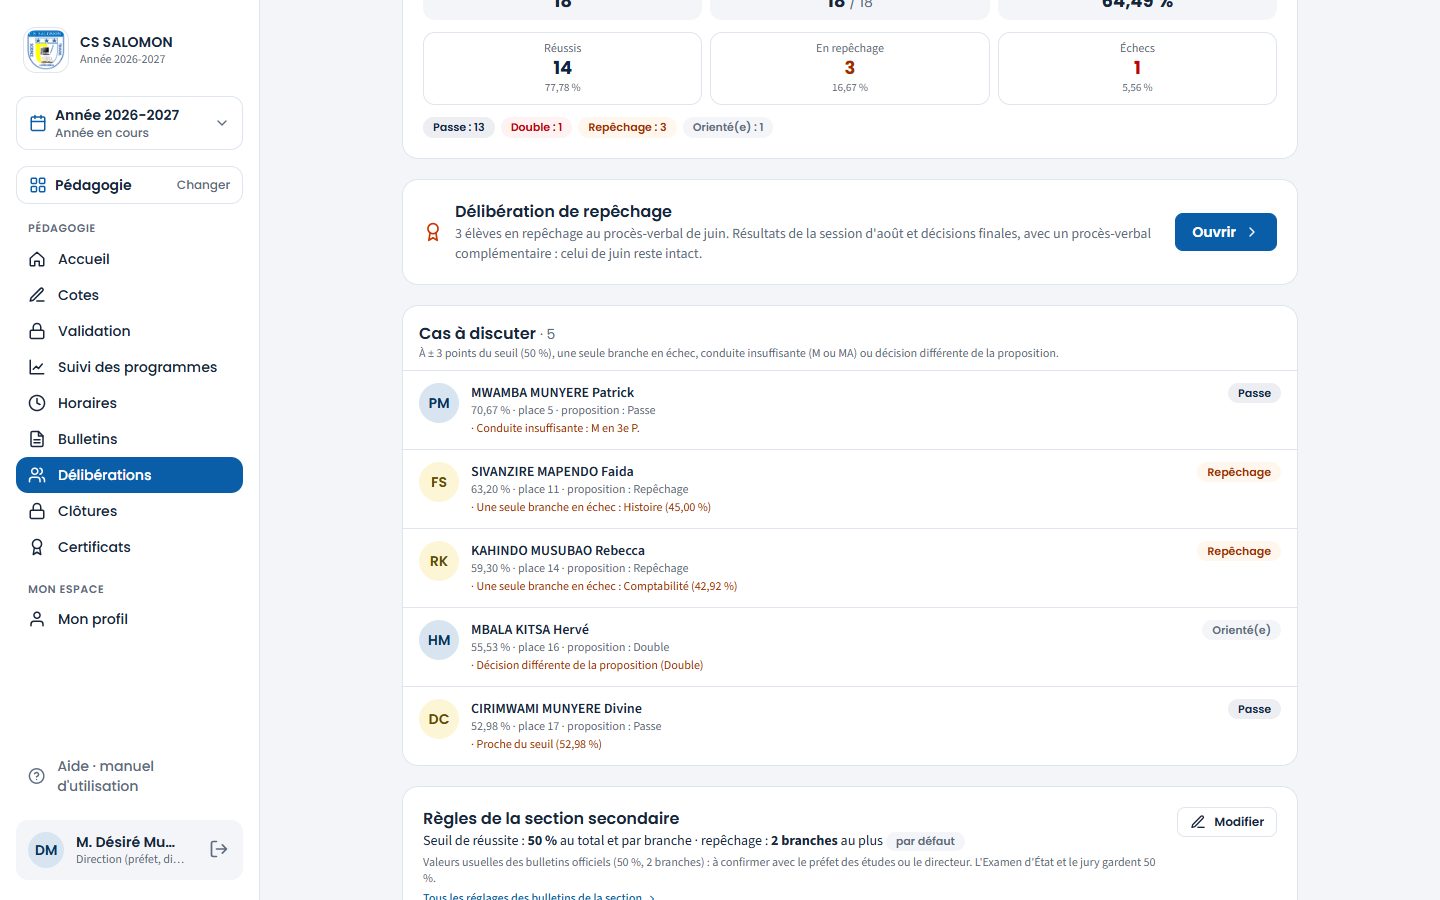Click the DM user avatar
This screenshot has width=1440, height=900.
click(46, 850)
